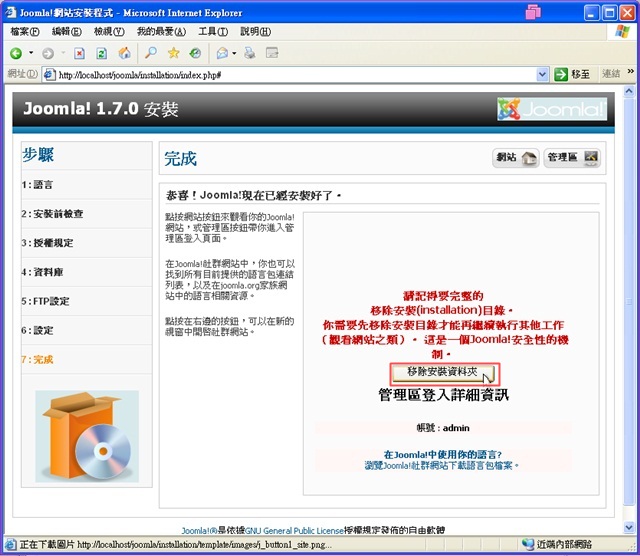640x556 pixels.
Task: Click vertical scrollbar up arrow
Action: (x=629, y=91)
